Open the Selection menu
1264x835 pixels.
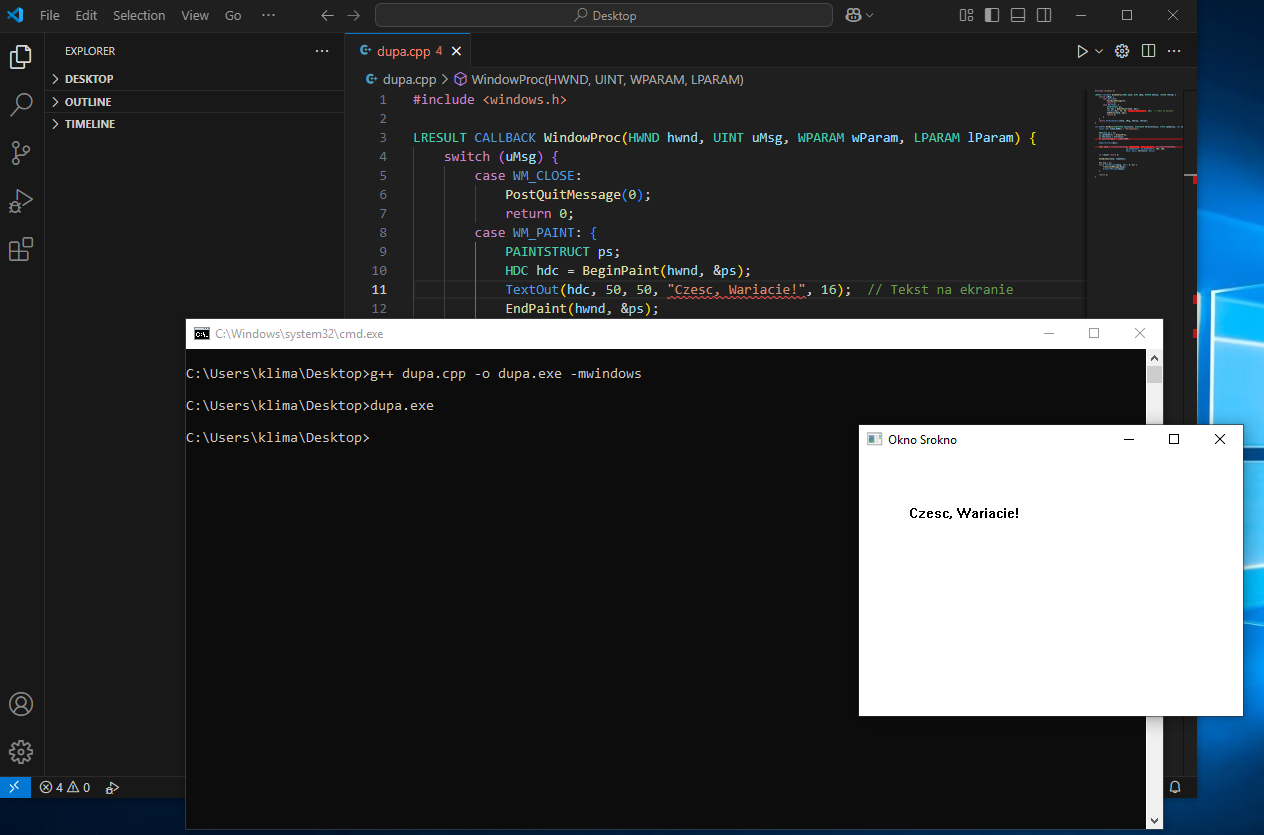[139, 15]
